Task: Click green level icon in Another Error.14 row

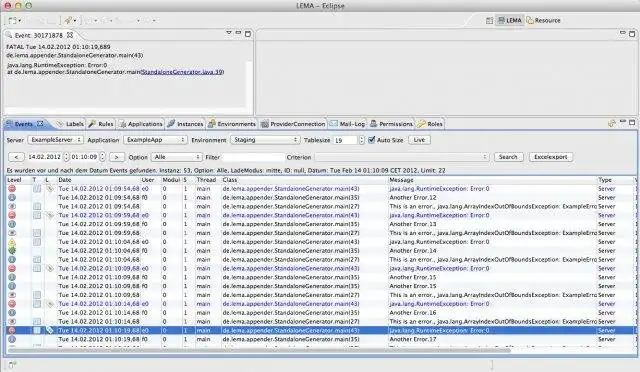Action: click(x=12, y=251)
